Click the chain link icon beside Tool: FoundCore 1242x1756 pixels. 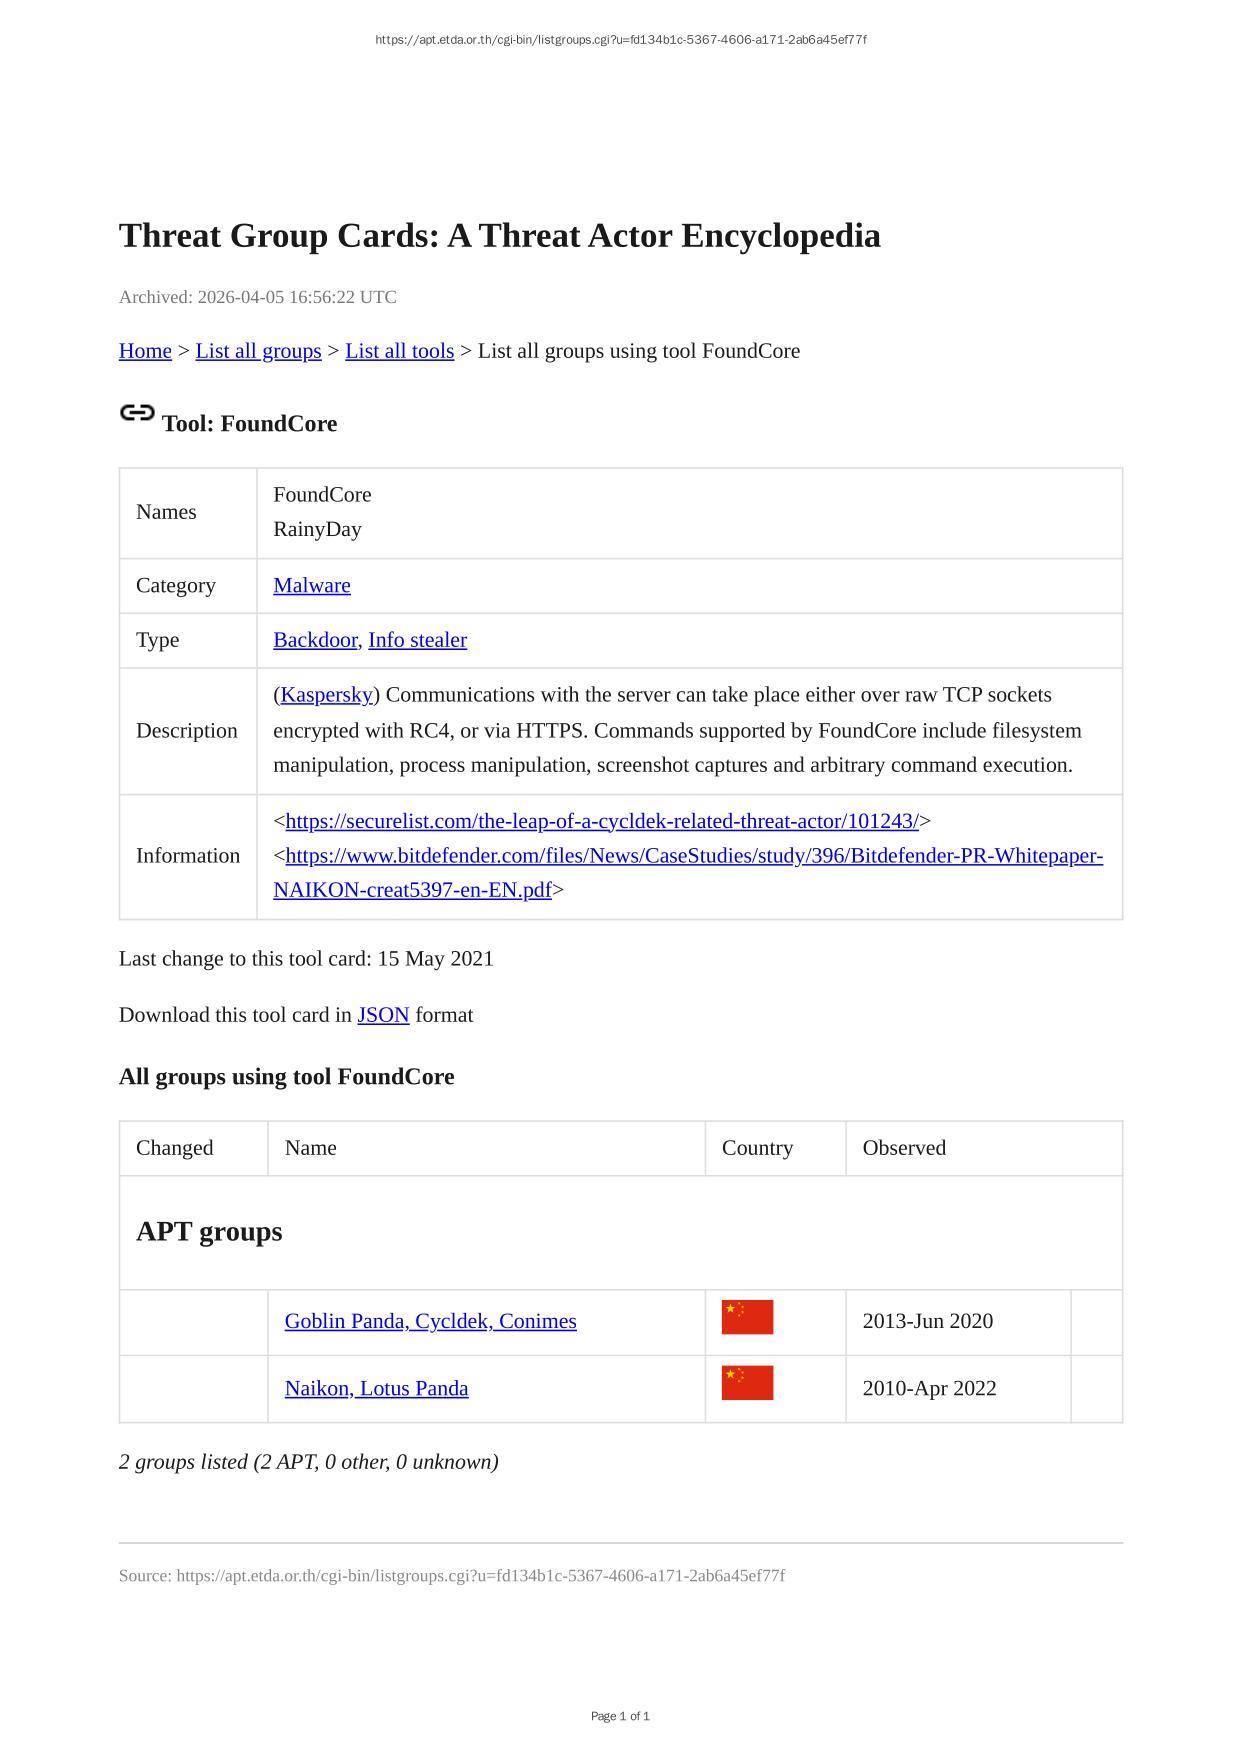(137, 413)
